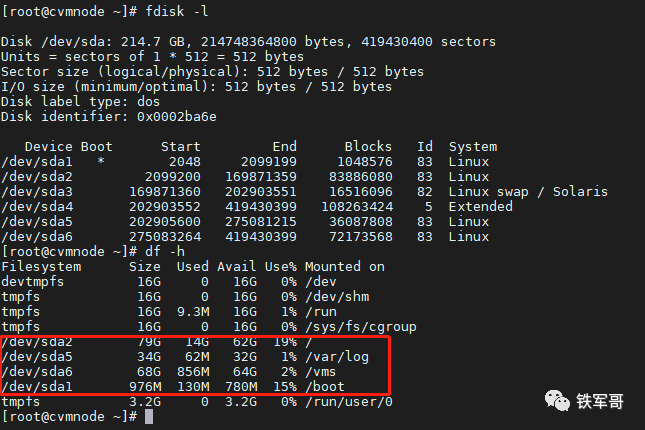Click the 'Start' column header in fdisk table
Viewport: 645px width, 430px height.
point(181,146)
